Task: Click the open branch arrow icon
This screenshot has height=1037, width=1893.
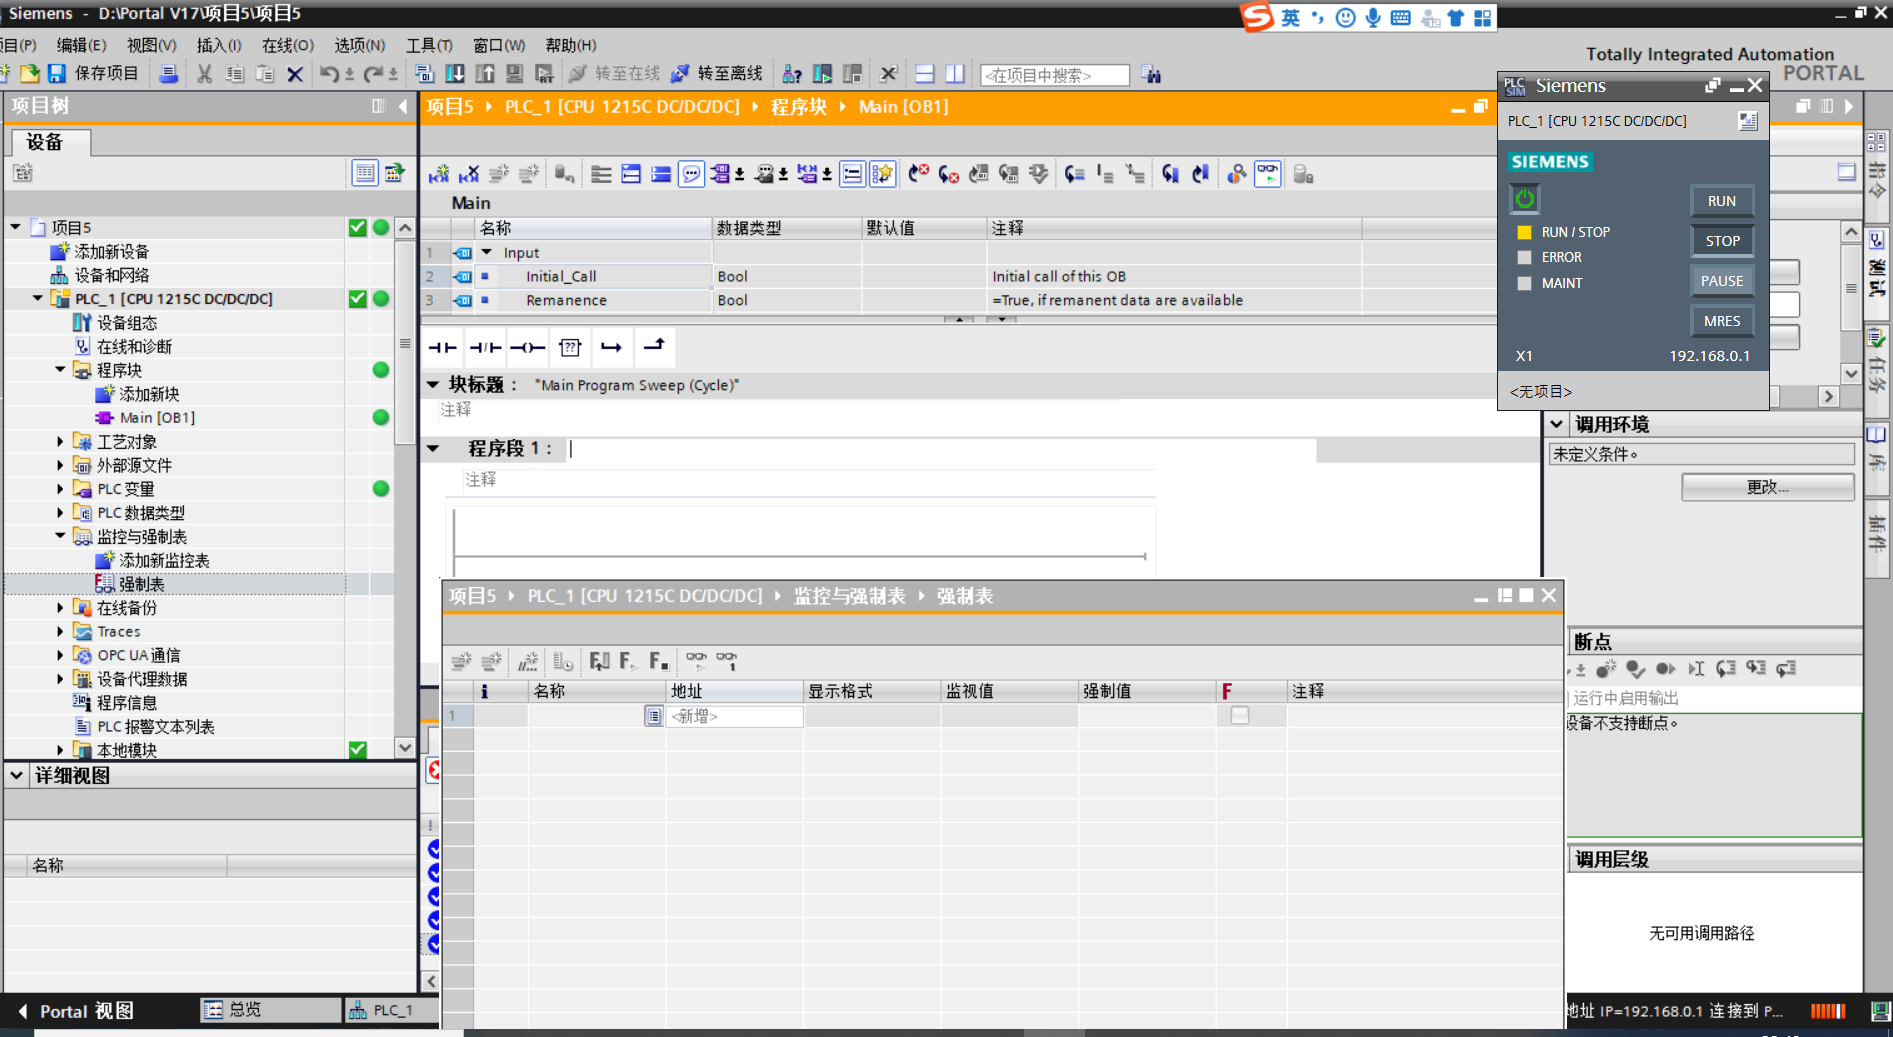Action: [x=611, y=347]
